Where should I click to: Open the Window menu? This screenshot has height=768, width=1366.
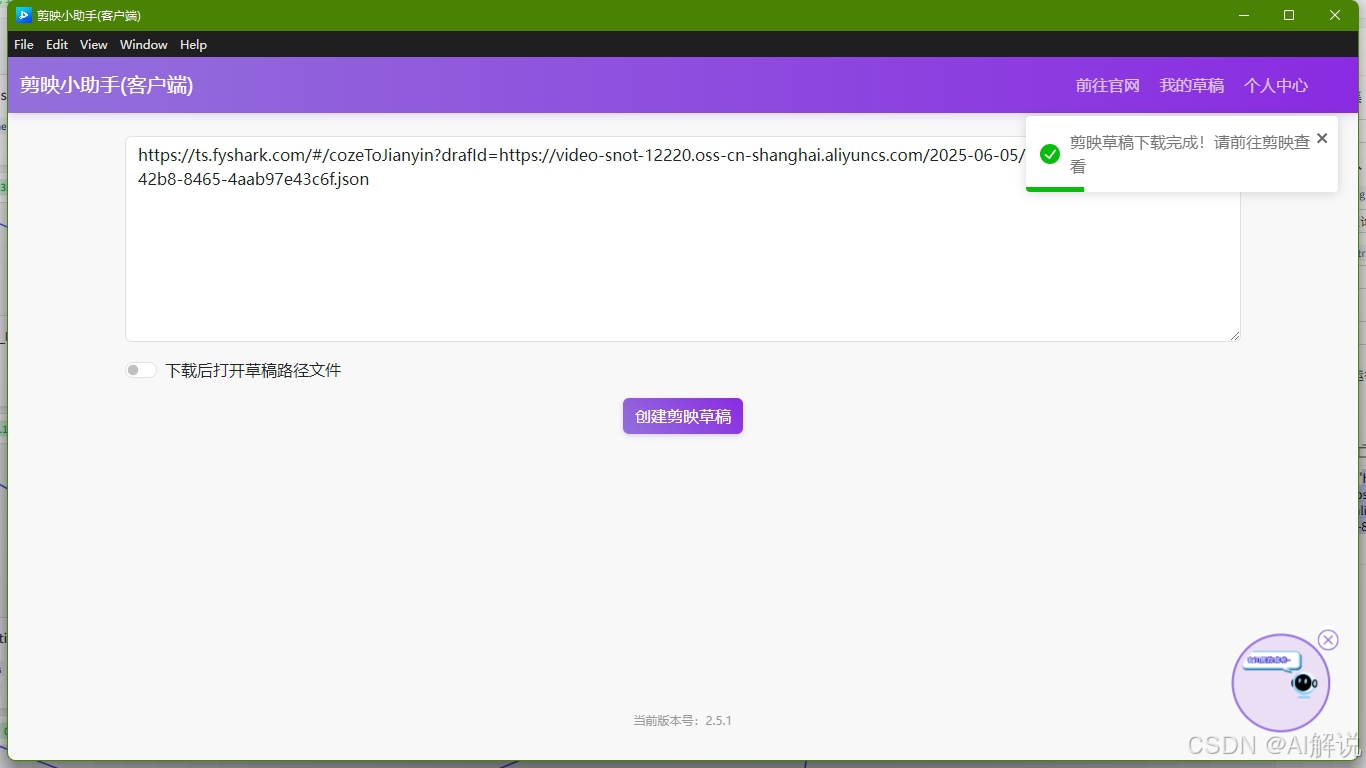pos(144,45)
